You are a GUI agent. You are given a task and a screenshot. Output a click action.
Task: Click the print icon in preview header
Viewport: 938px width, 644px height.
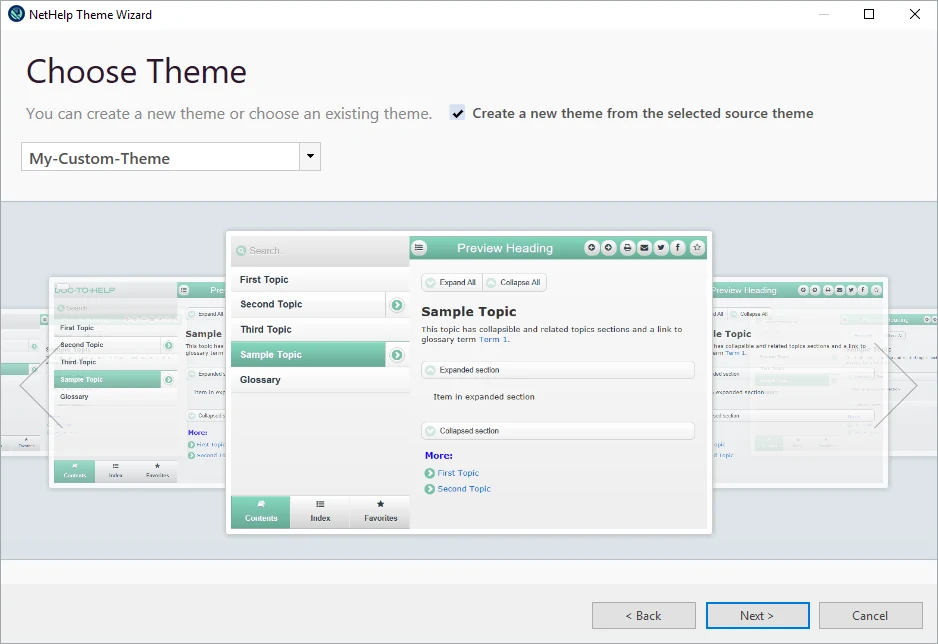[x=627, y=248]
